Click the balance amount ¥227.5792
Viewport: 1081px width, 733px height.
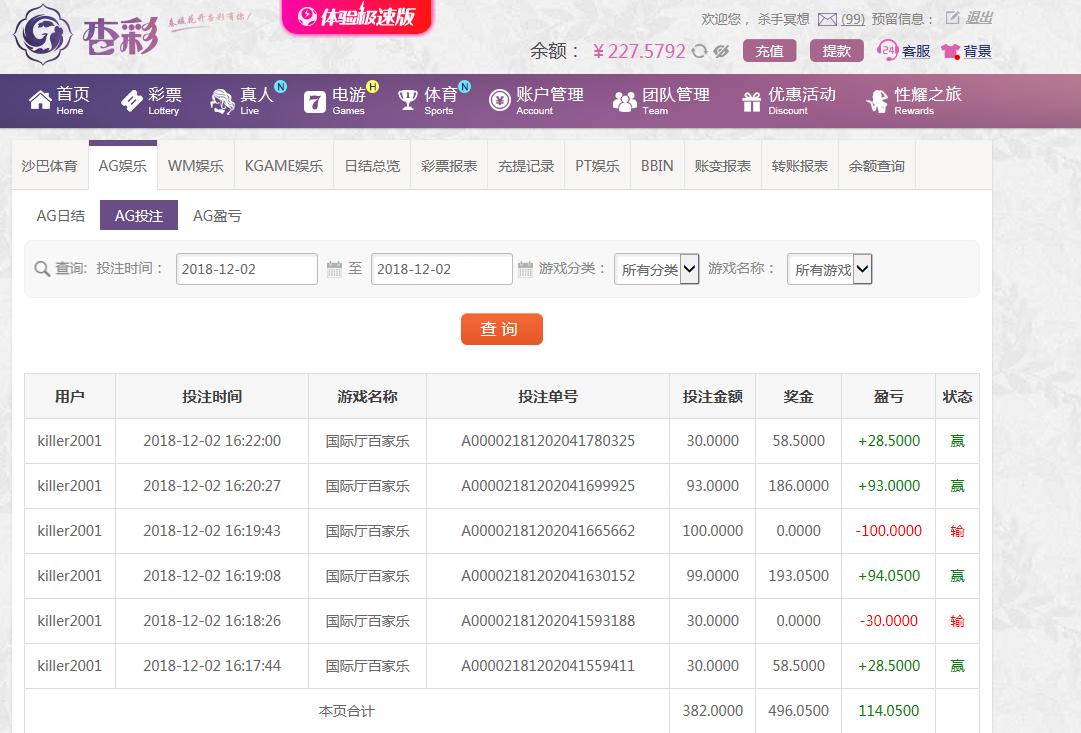coord(639,51)
